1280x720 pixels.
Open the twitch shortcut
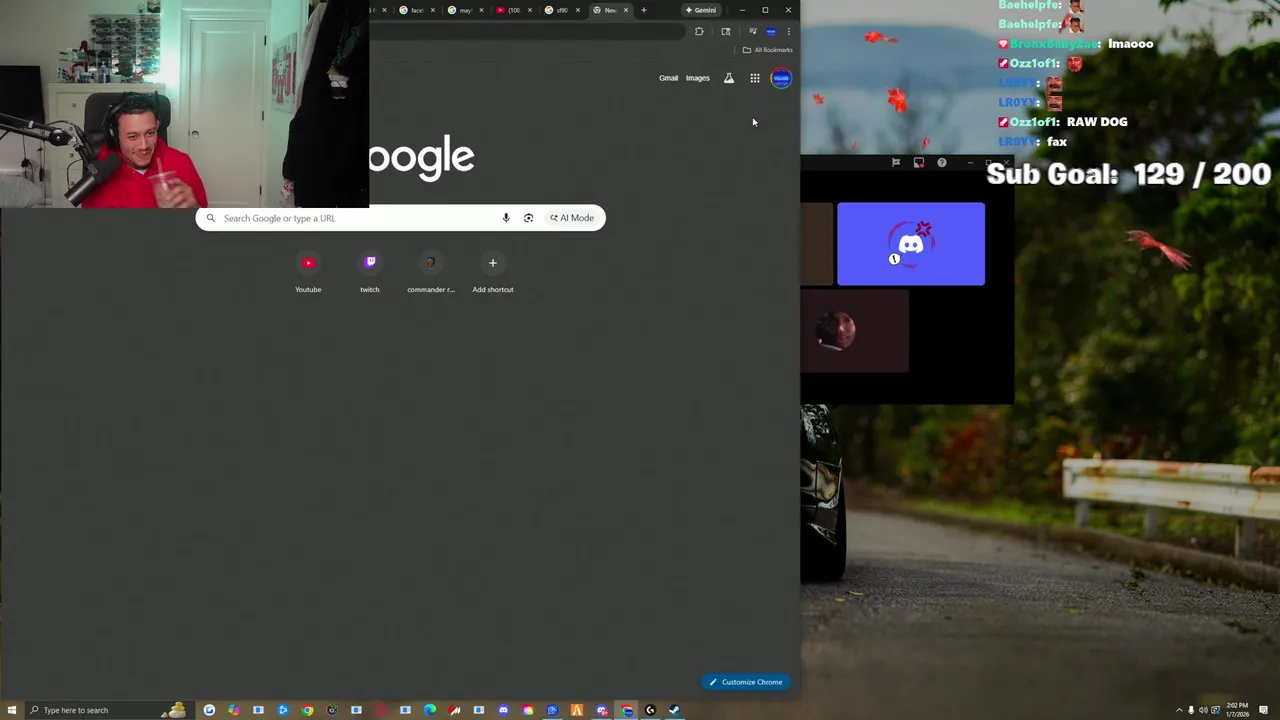370,272
